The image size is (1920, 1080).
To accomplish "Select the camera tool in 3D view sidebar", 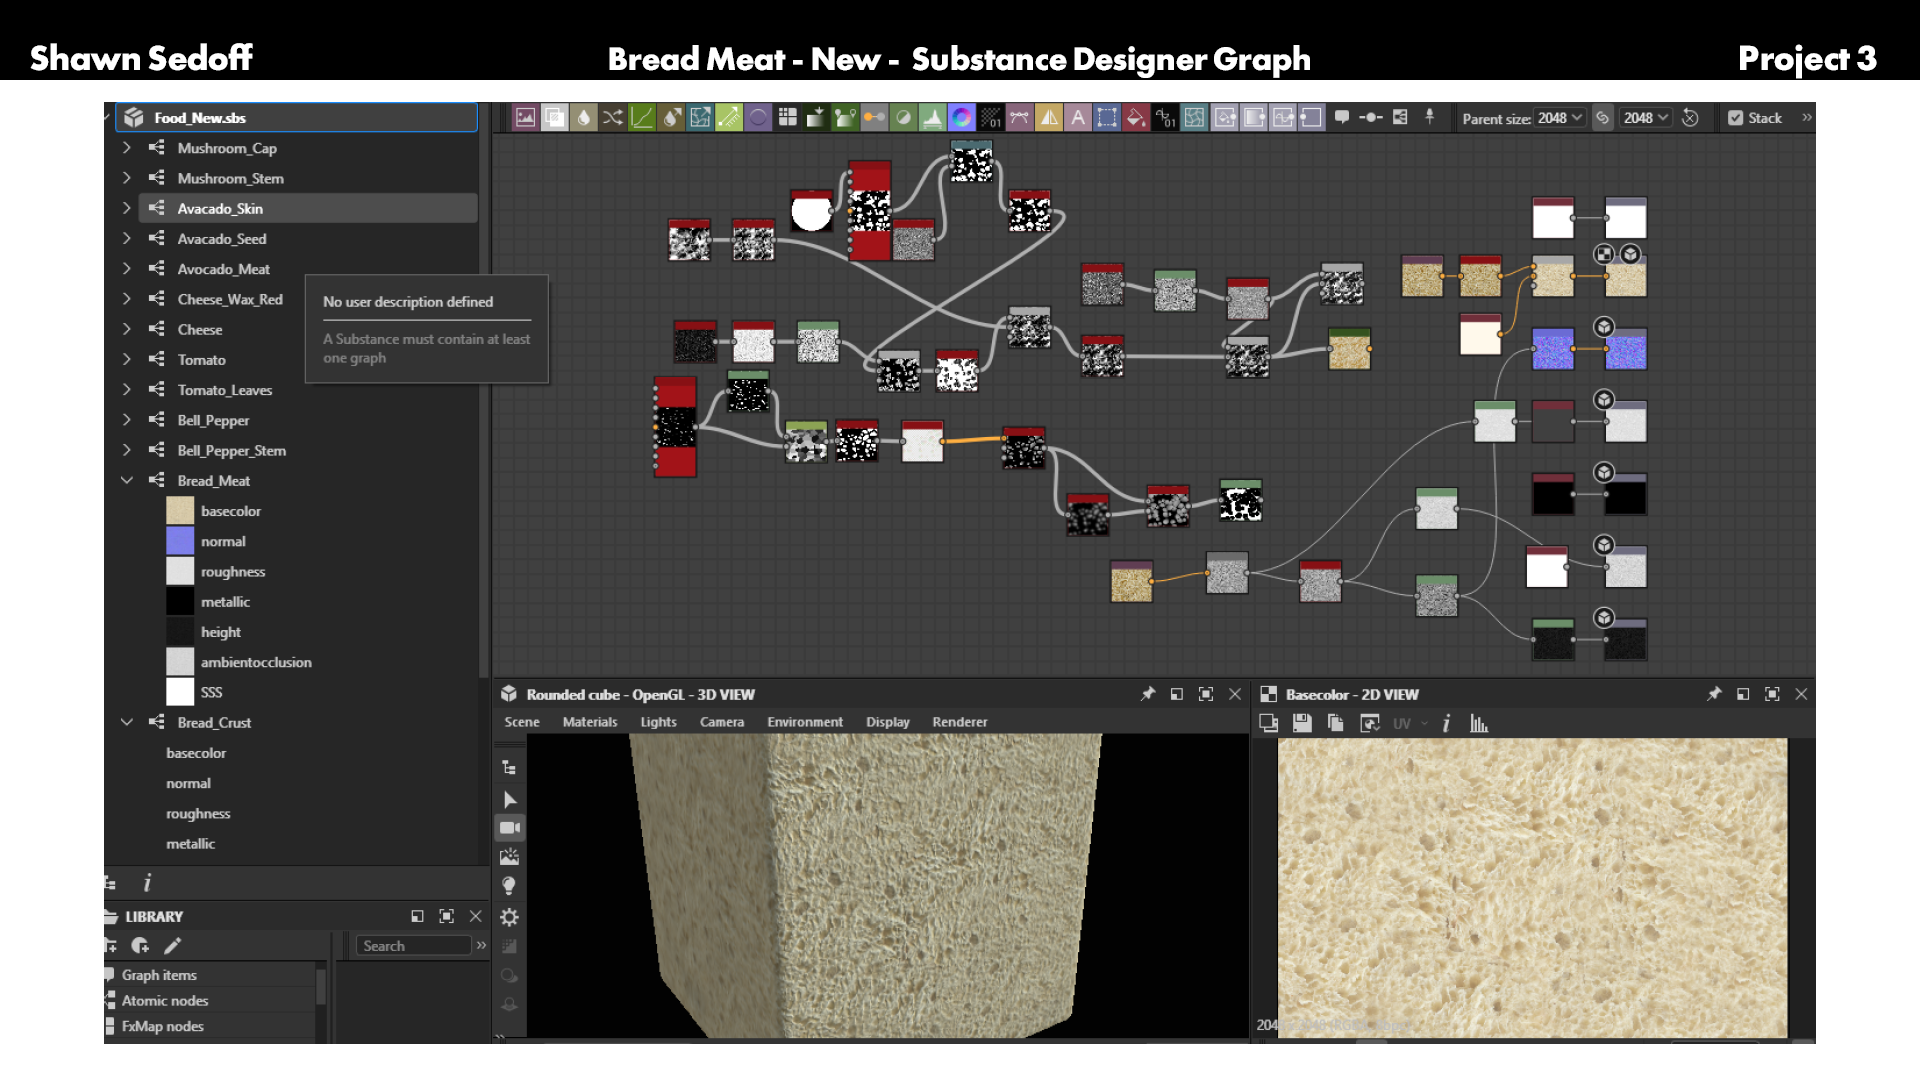I will (x=510, y=828).
